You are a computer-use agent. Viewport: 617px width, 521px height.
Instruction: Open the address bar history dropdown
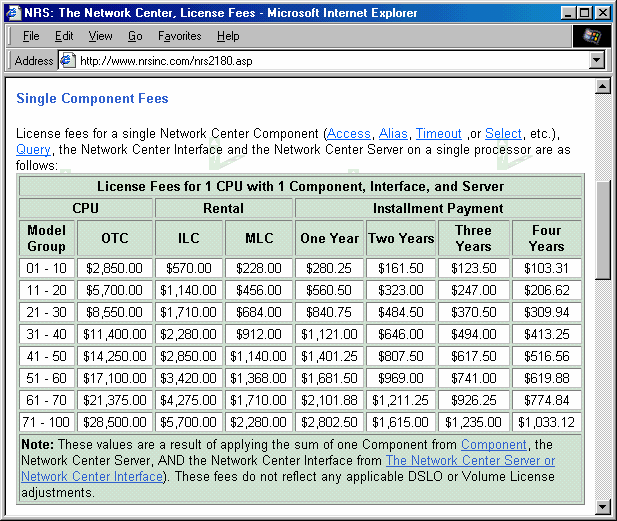click(x=597, y=61)
